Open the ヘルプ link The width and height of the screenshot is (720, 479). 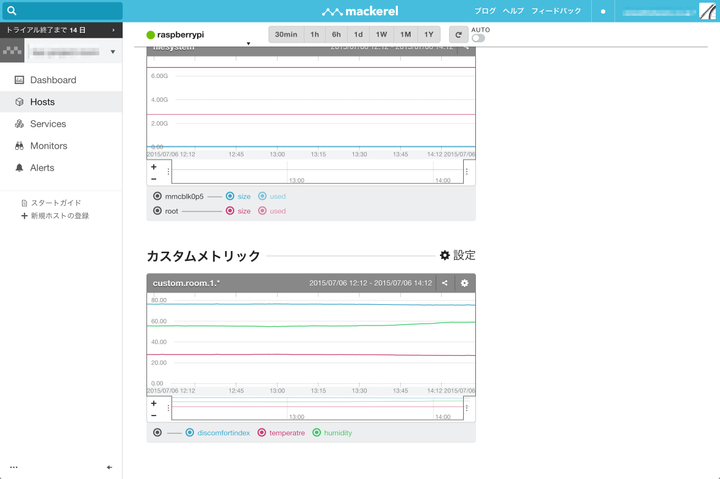513,11
